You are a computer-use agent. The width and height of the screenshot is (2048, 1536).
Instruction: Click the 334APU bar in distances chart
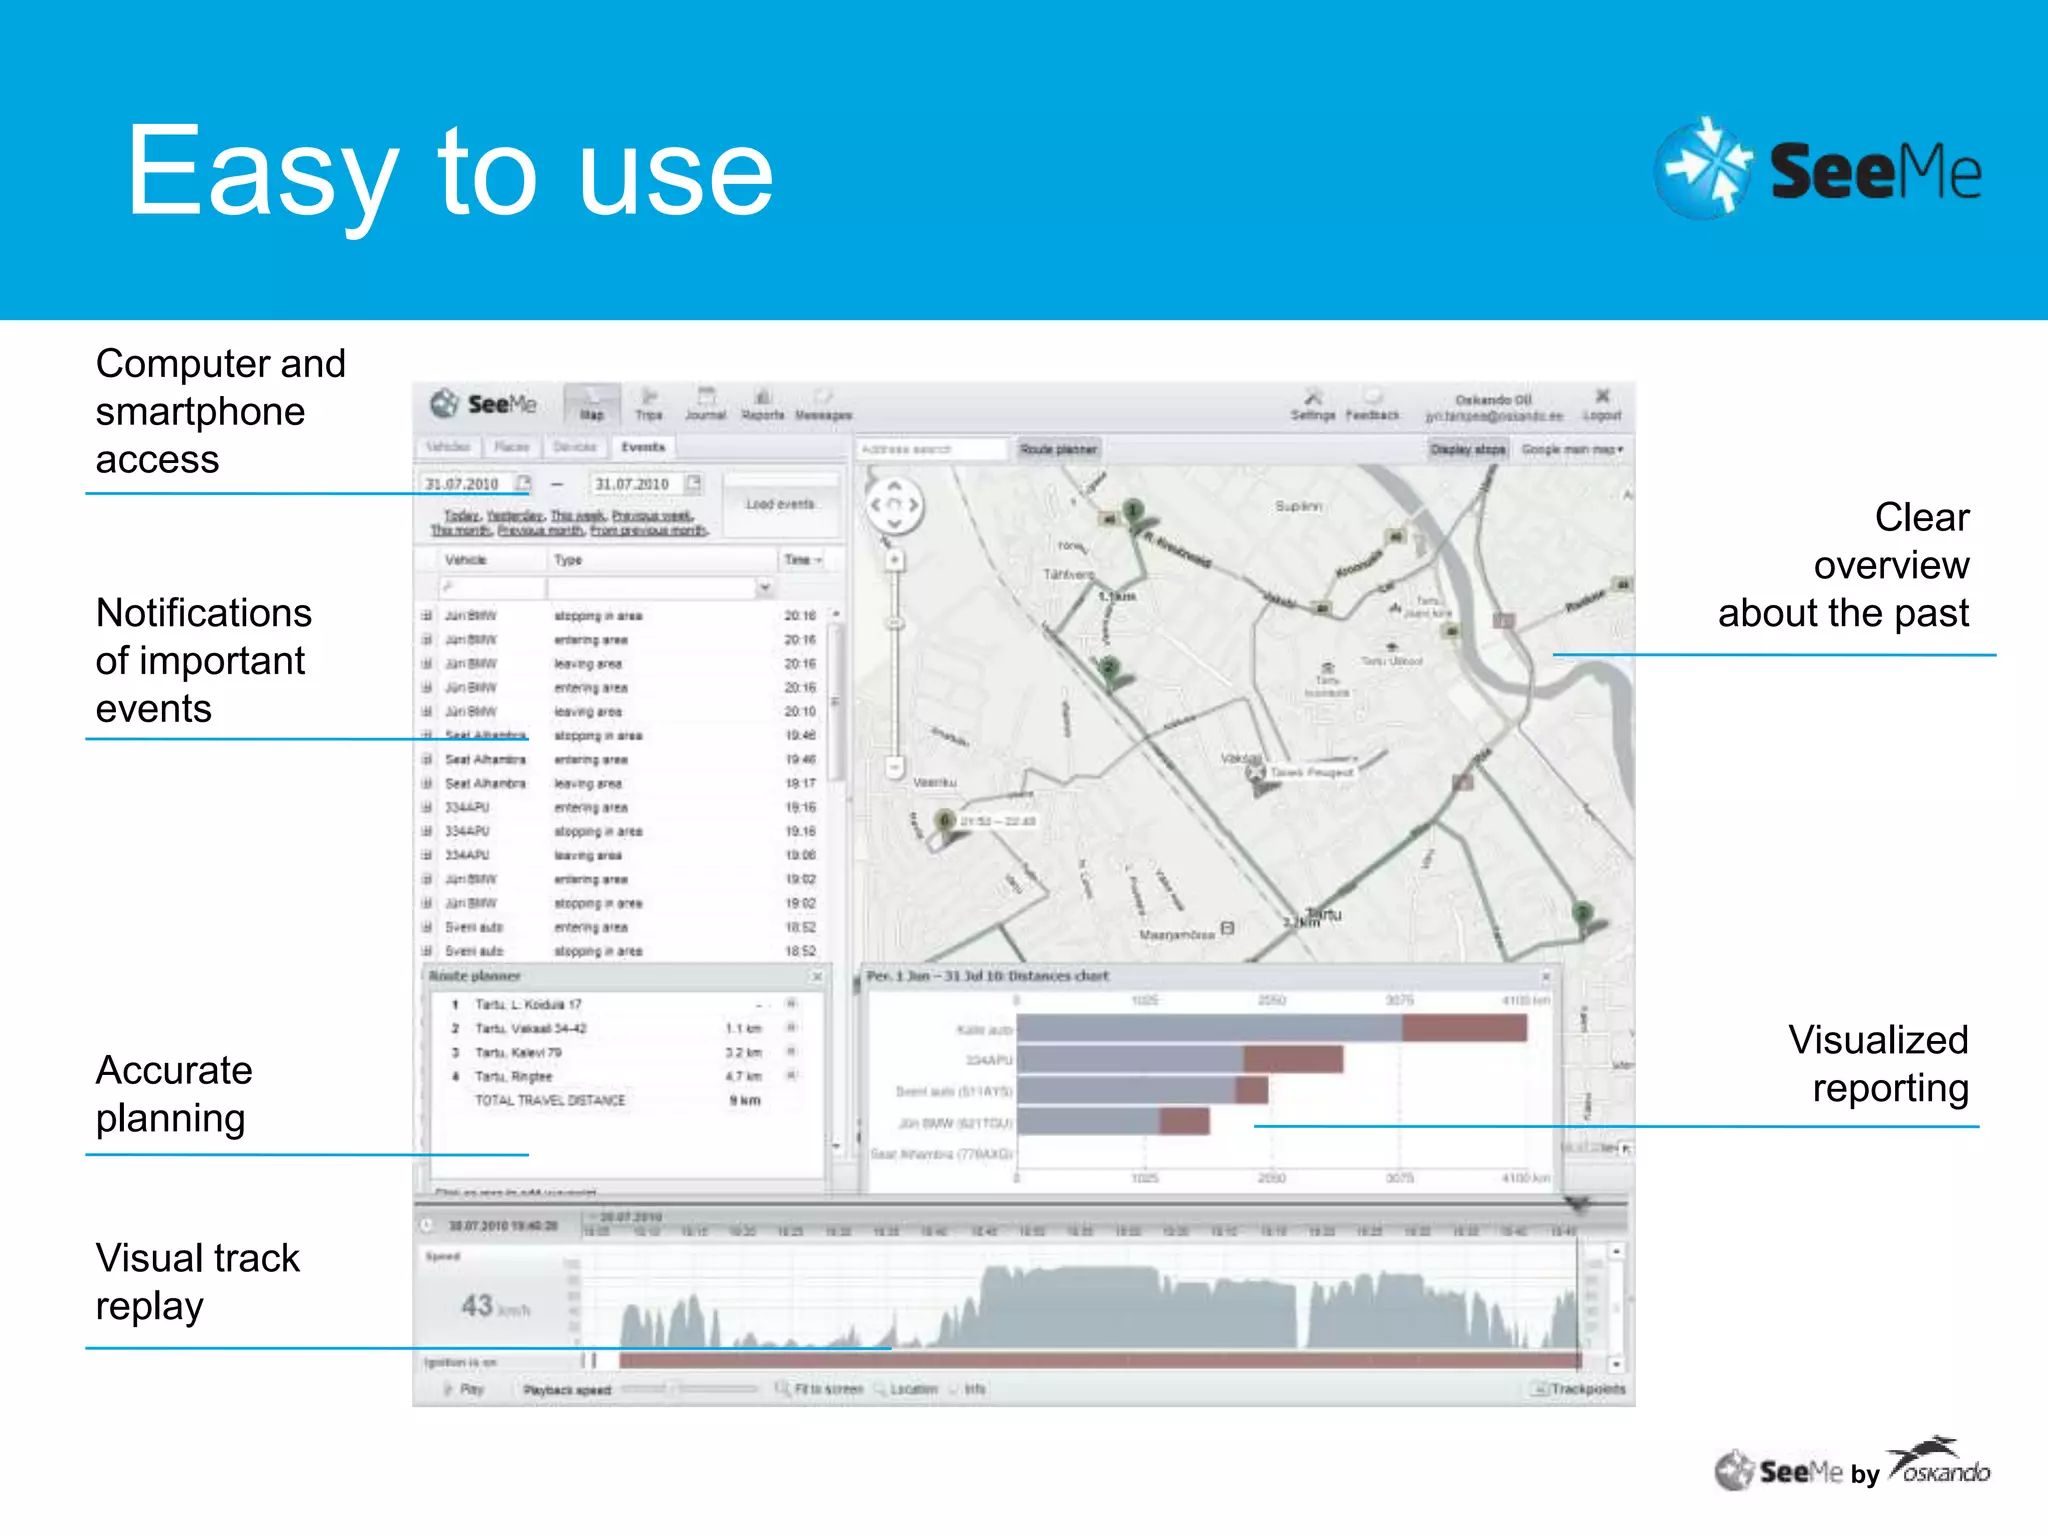[x=1180, y=1059]
